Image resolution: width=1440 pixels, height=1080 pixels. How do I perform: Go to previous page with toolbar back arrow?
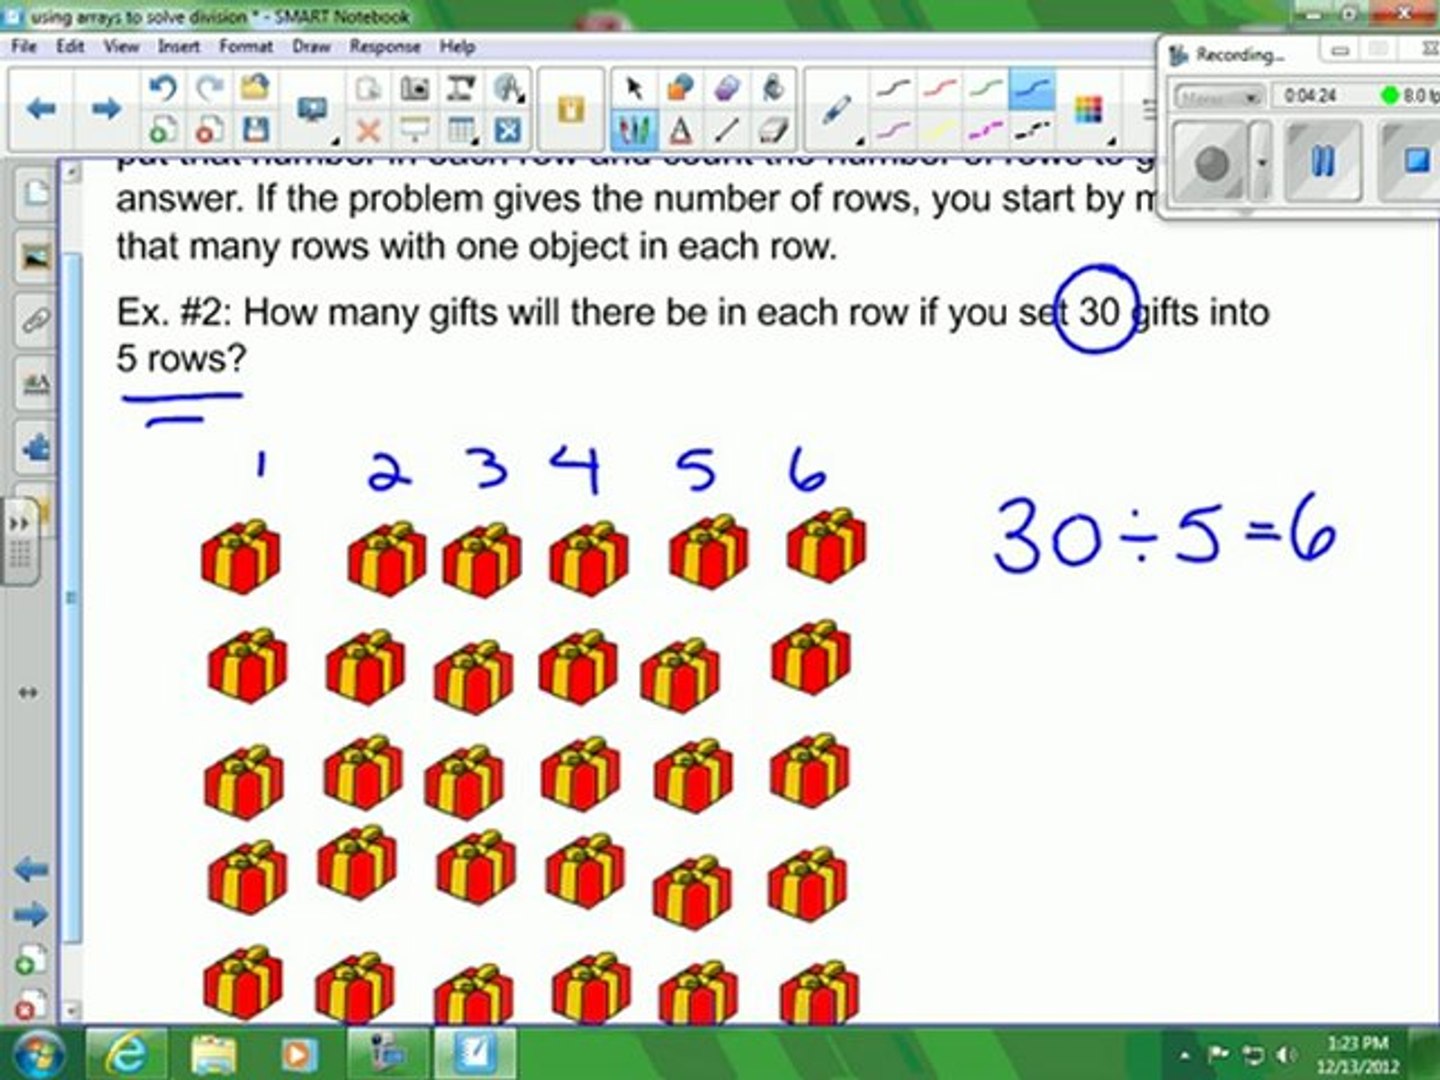click(x=41, y=108)
